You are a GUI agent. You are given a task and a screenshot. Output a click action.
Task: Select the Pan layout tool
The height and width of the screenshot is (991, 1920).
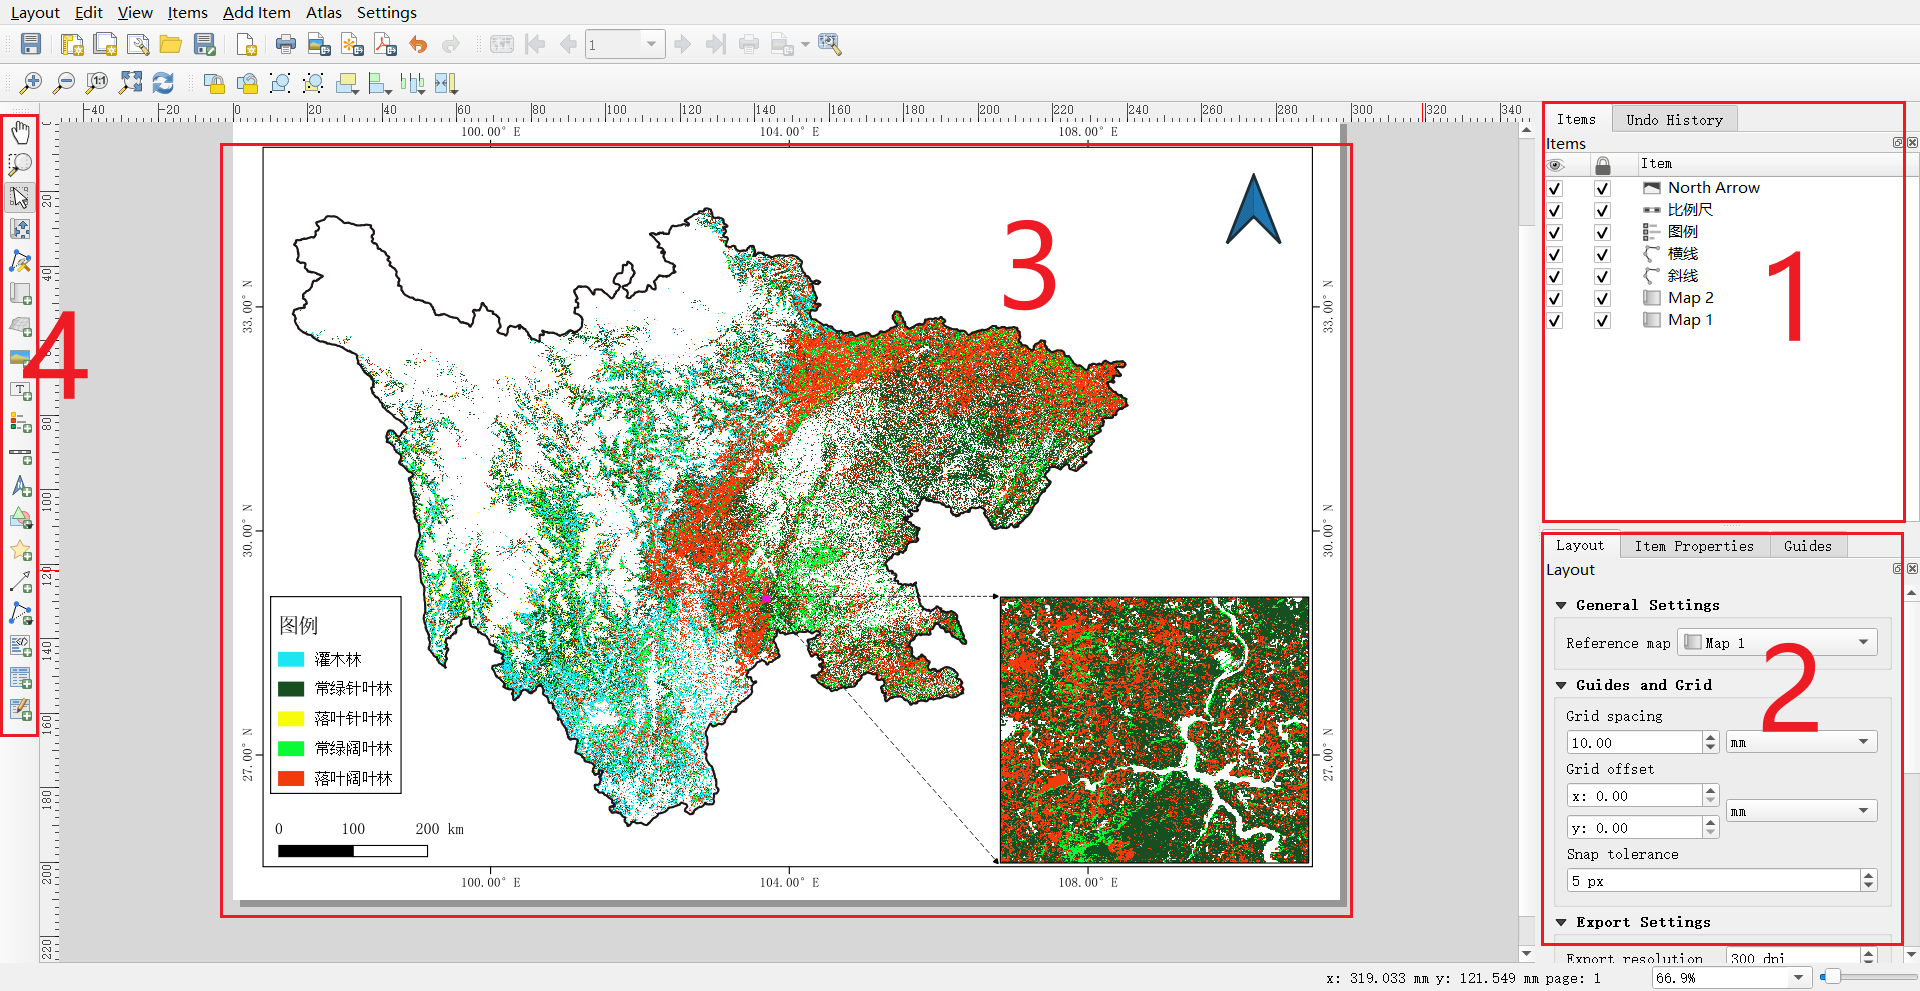coord(19,132)
